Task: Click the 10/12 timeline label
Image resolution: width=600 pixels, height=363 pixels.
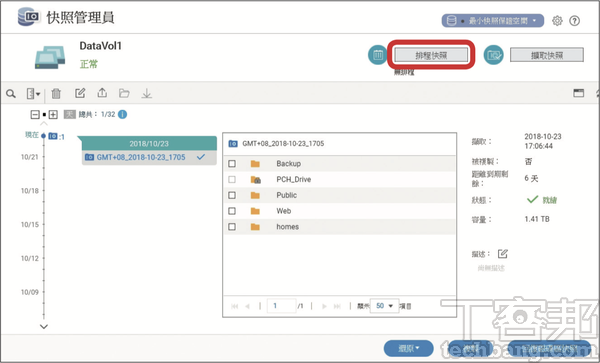Action: click(x=30, y=259)
